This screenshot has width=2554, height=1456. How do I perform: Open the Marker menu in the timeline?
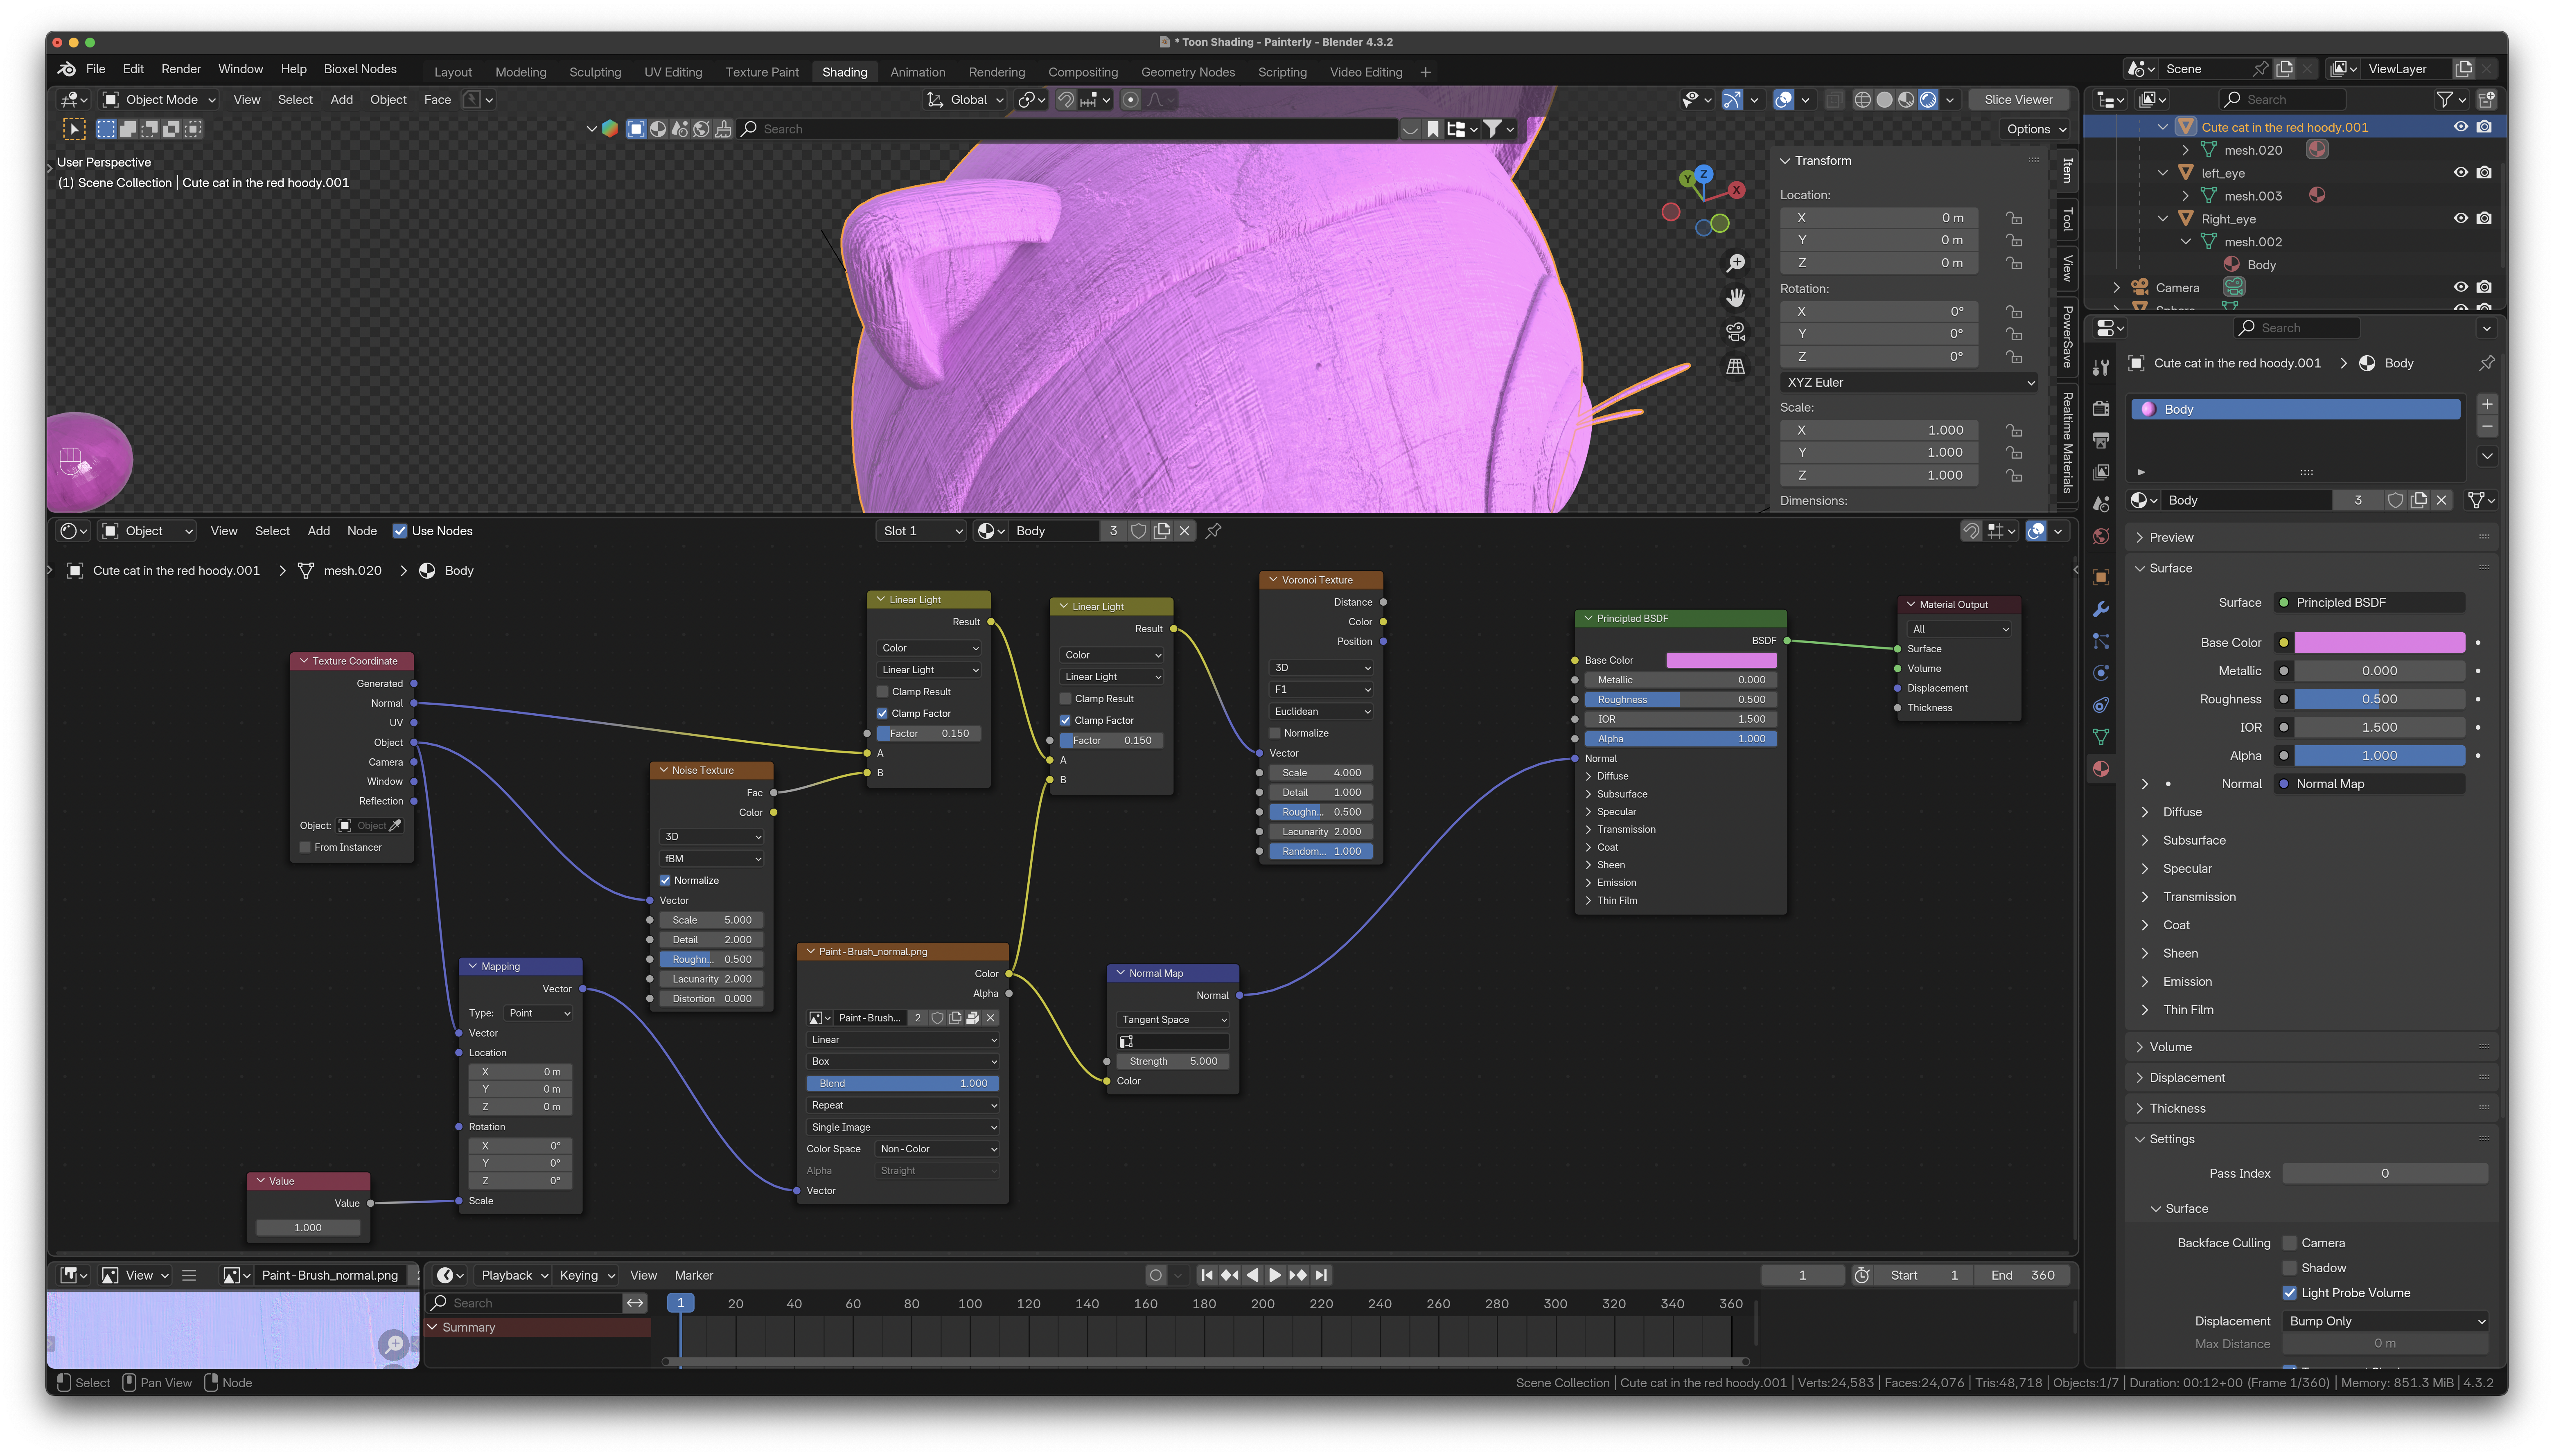(x=694, y=1275)
